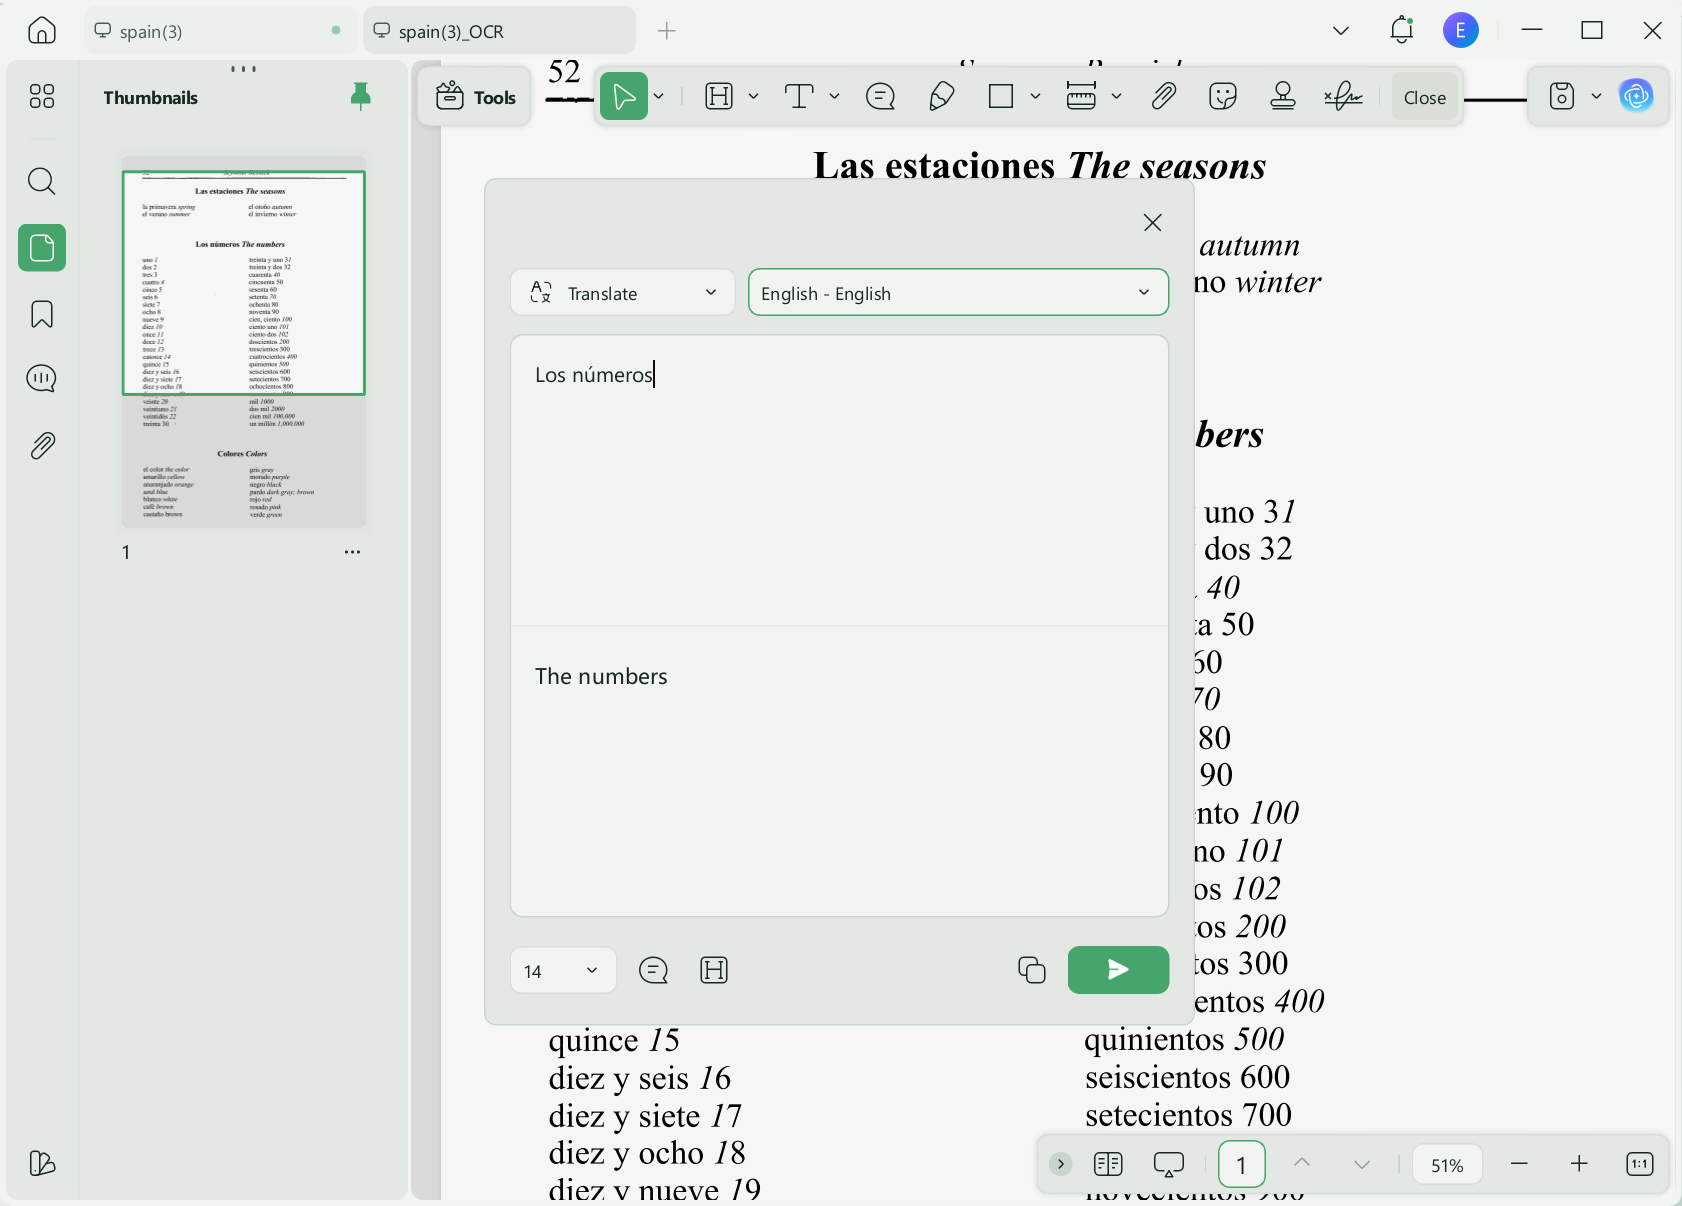Zoom out with minus button

1519,1164
